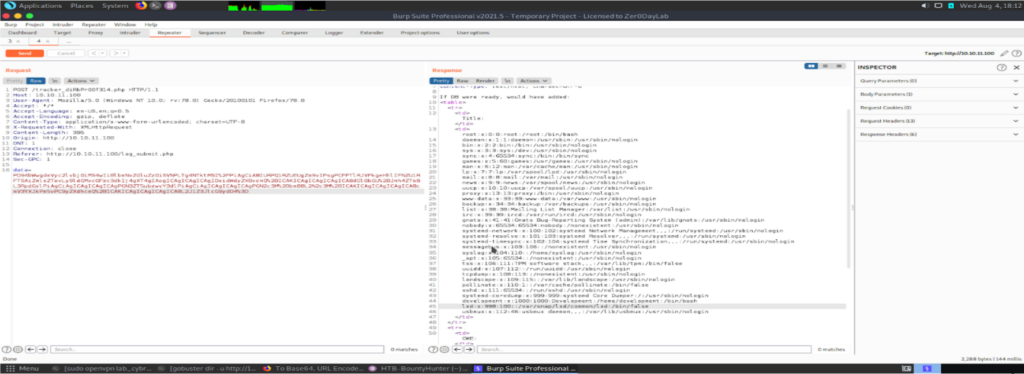Expand Response Headers section in Inspector

pyautogui.click(x=938, y=134)
